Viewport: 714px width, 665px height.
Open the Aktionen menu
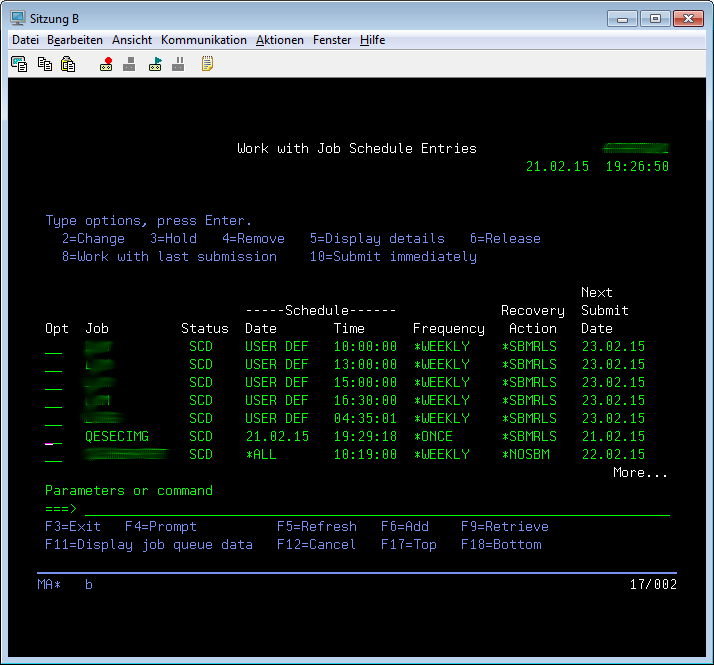point(280,40)
